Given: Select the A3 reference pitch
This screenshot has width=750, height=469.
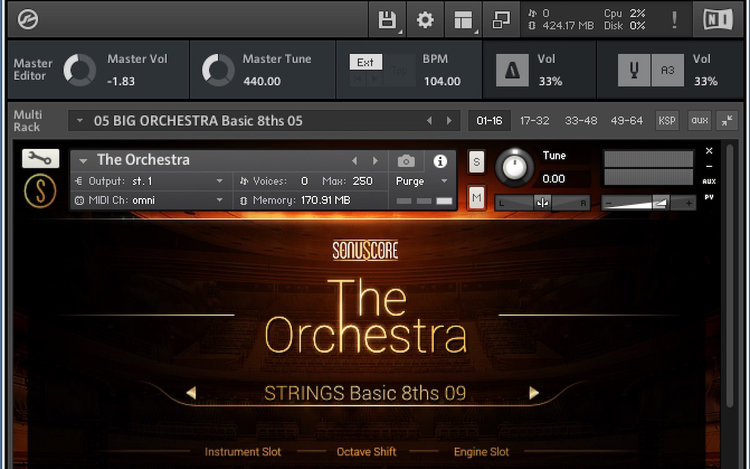Looking at the screenshot, I should 668,70.
